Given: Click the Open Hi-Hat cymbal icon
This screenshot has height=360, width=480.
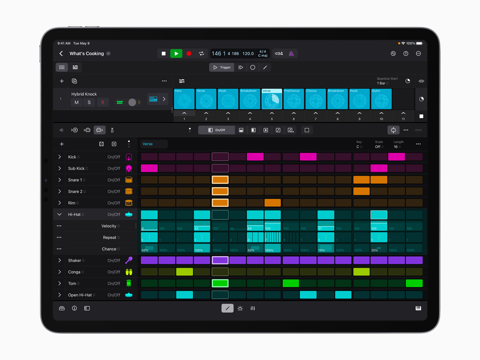Looking at the screenshot, I should (x=129, y=295).
